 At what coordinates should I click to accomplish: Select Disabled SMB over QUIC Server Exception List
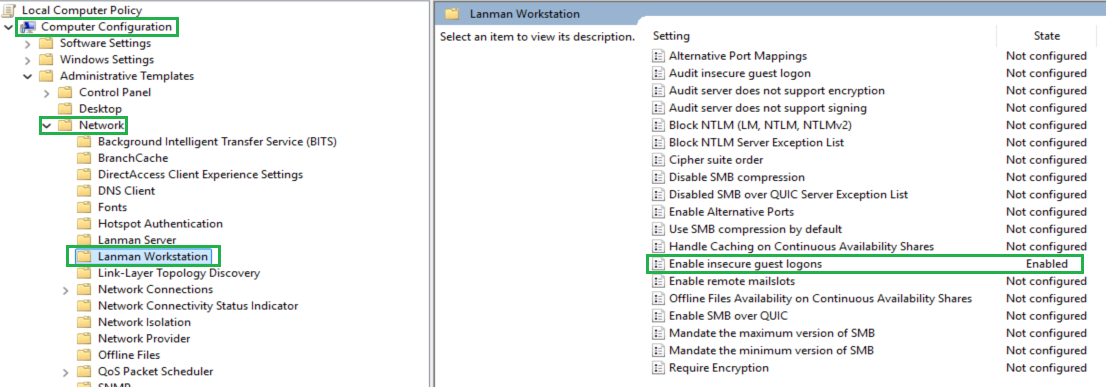789,195
